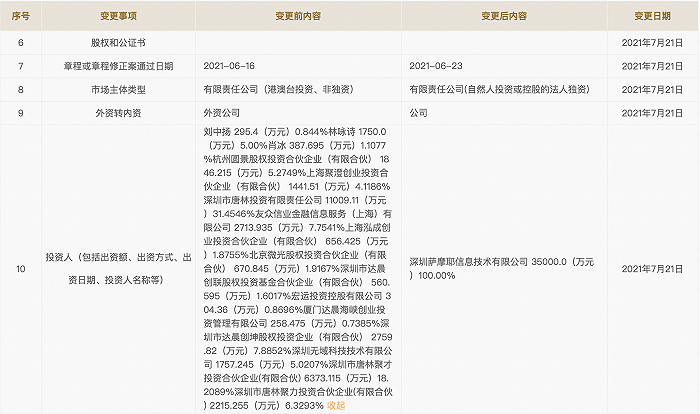Select the 2021年7月21日 date in row 8
700x414 pixels.
click(x=652, y=90)
